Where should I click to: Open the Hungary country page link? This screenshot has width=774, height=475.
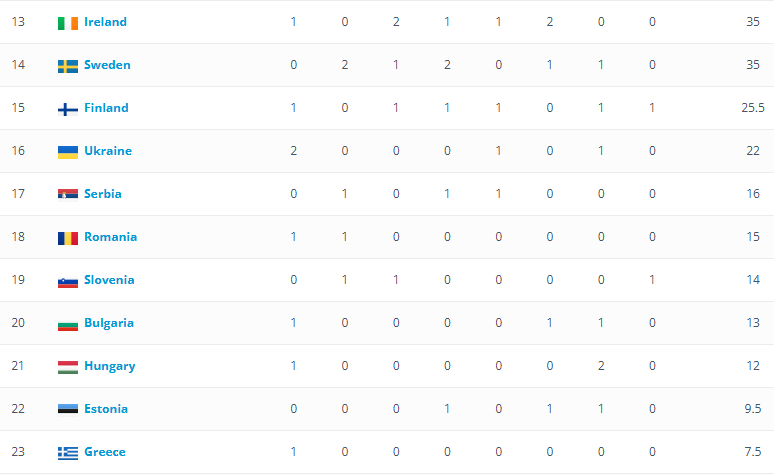pos(110,366)
